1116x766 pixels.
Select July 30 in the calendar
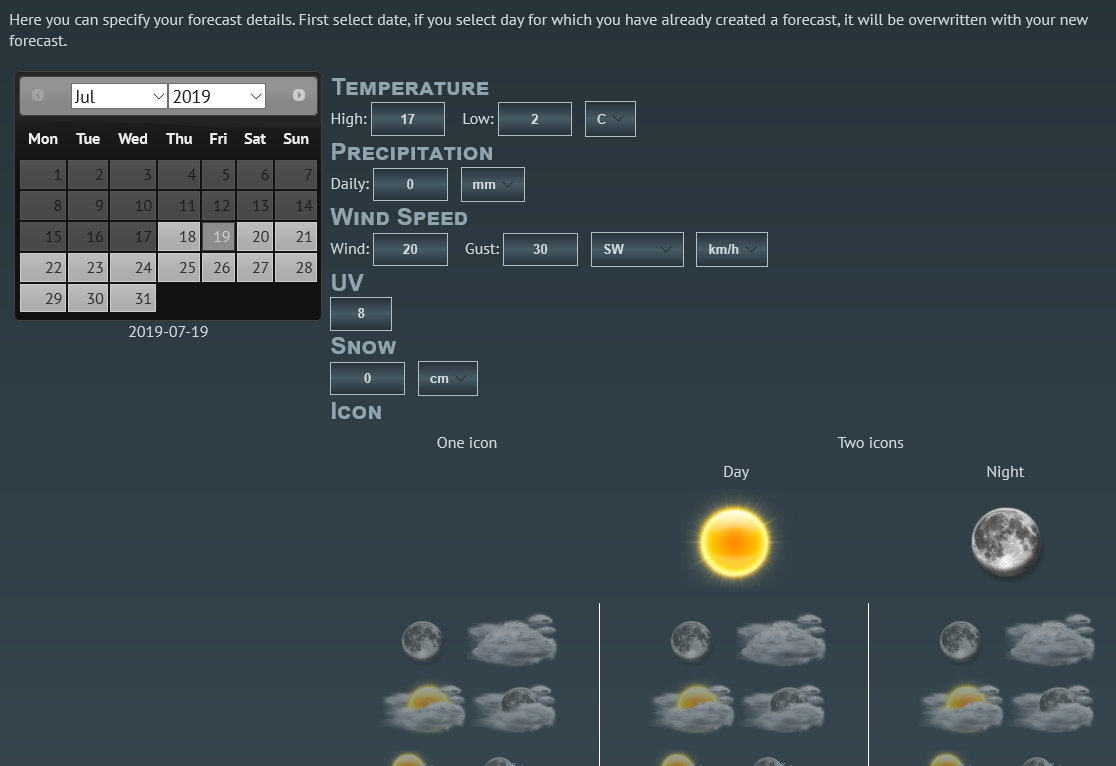(x=88, y=298)
